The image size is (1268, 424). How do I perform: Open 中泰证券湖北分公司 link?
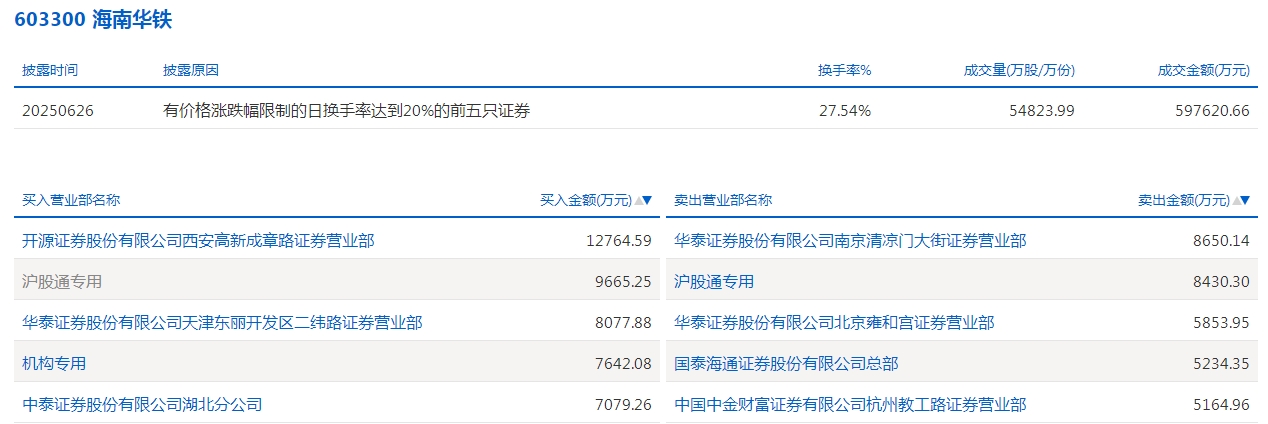tap(142, 404)
